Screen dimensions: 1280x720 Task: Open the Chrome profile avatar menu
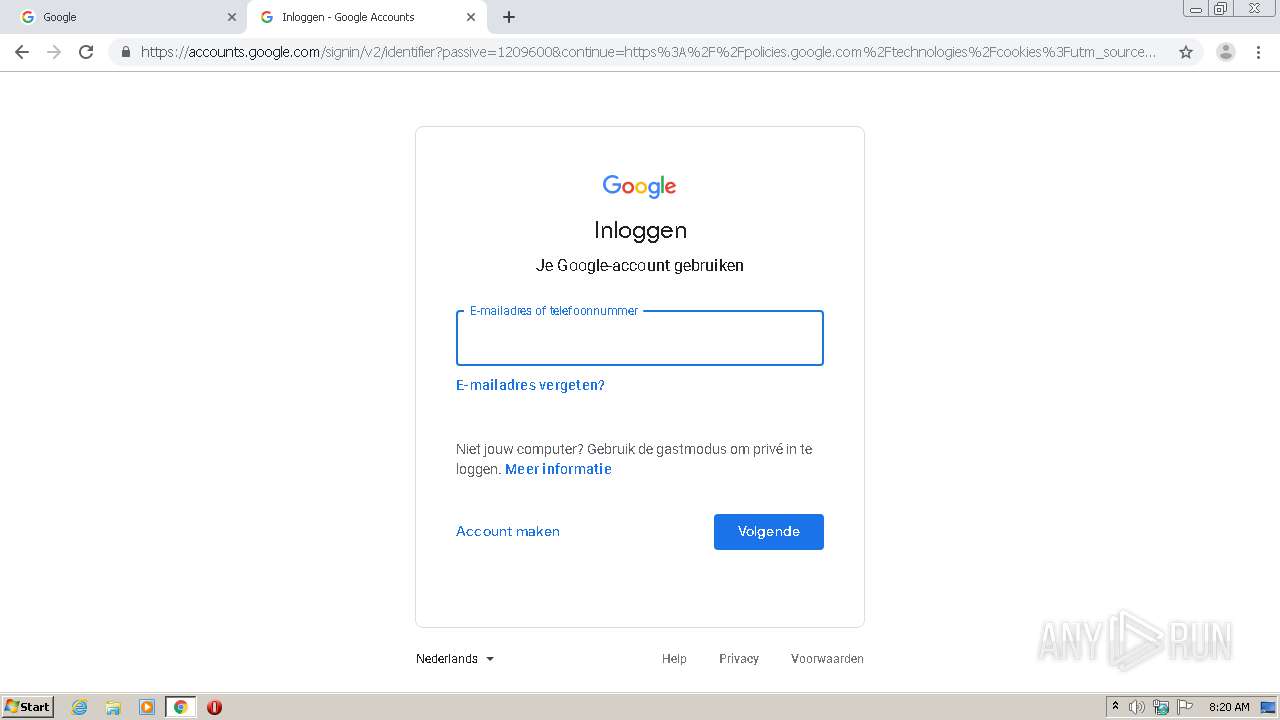click(1226, 52)
